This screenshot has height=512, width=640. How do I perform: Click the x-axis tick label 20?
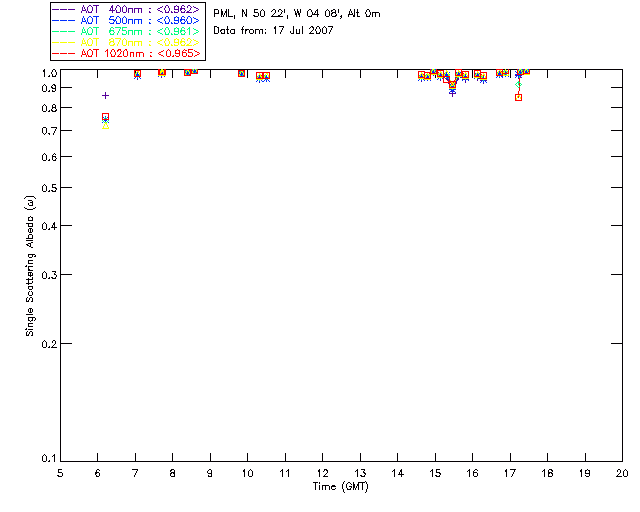click(622, 473)
